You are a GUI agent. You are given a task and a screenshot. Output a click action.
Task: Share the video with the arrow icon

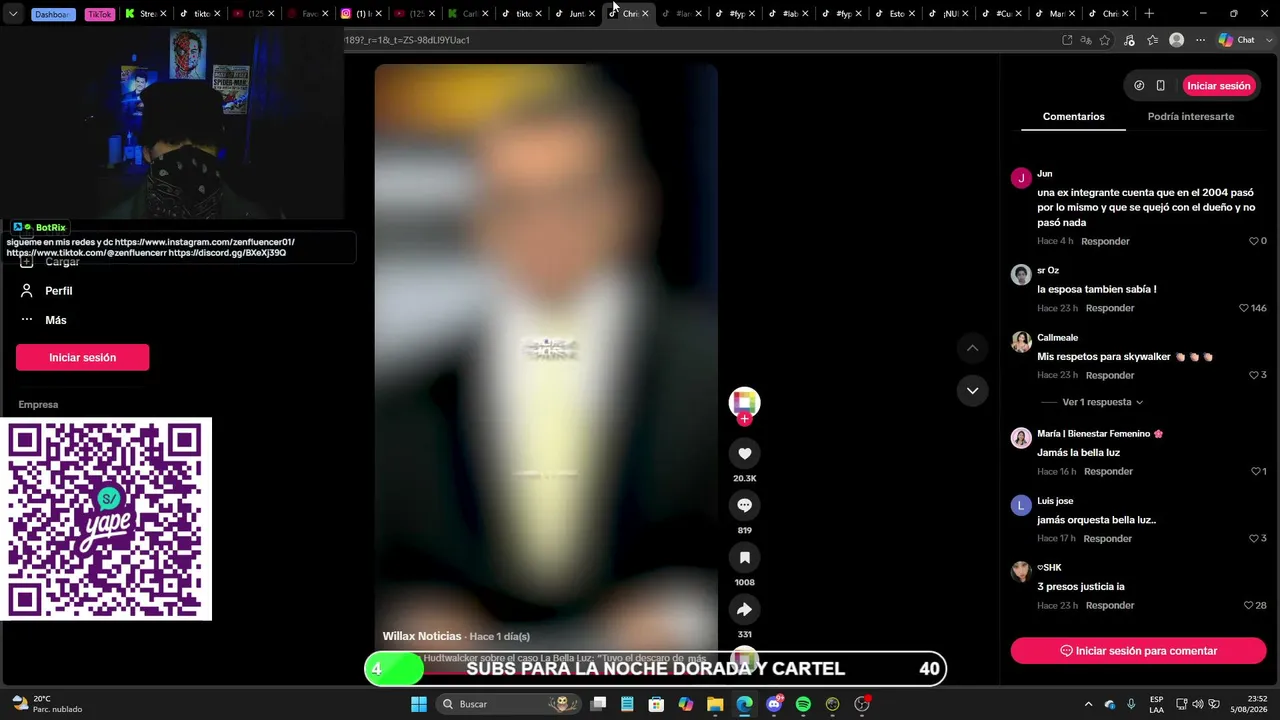744,609
